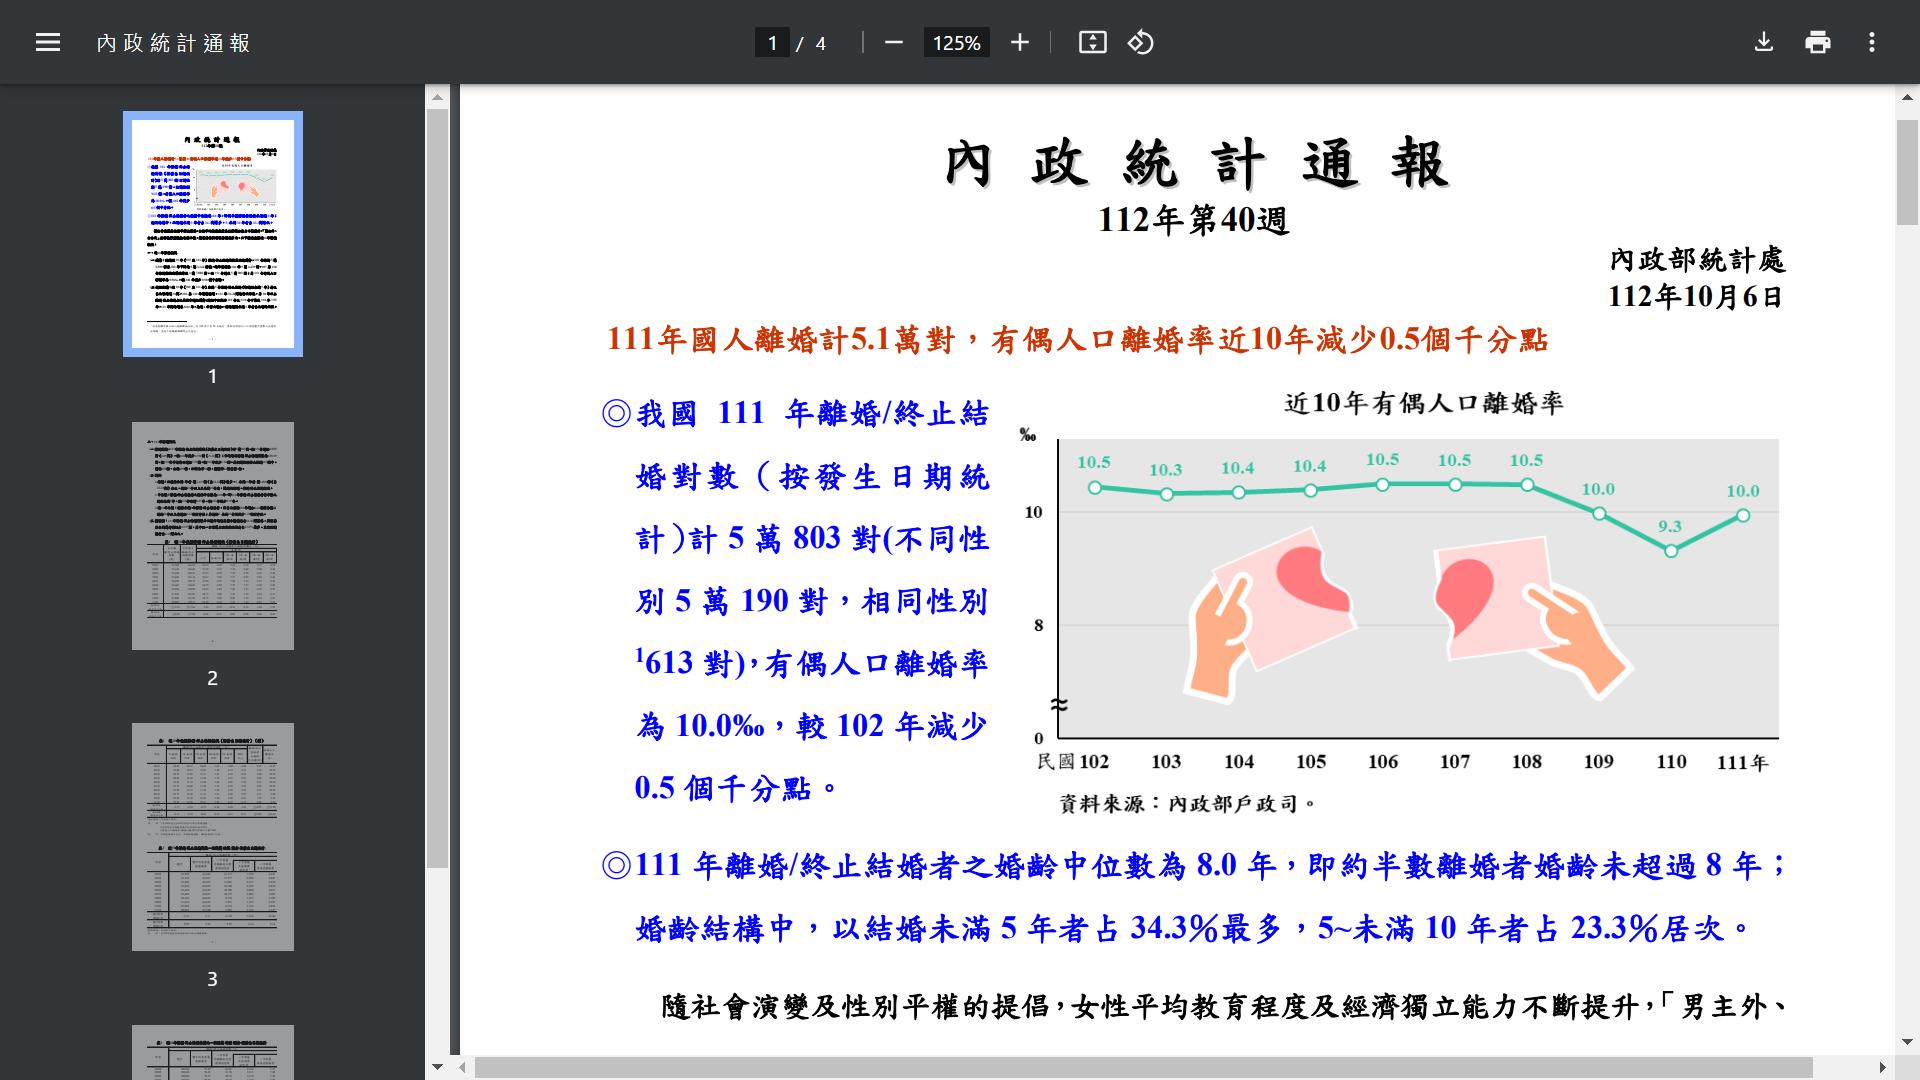This screenshot has width=1920, height=1080.
Task: Click the line 婚齡結構中，以結婚未滿 5 年者占 34.3%最多
Action: (958, 929)
